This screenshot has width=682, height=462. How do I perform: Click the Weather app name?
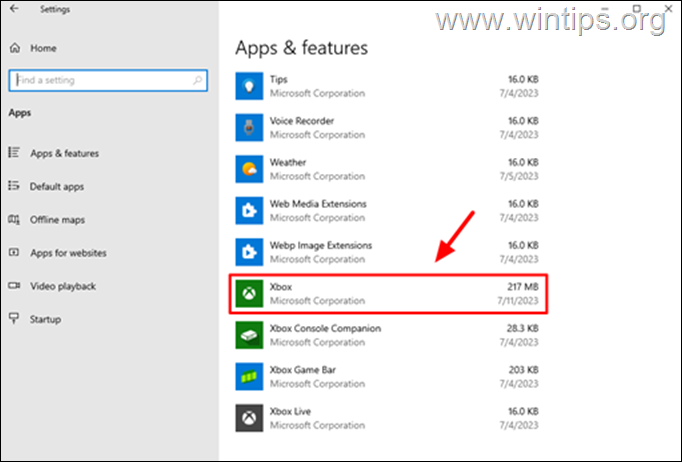pyautogui.click(x=288, y=162)
